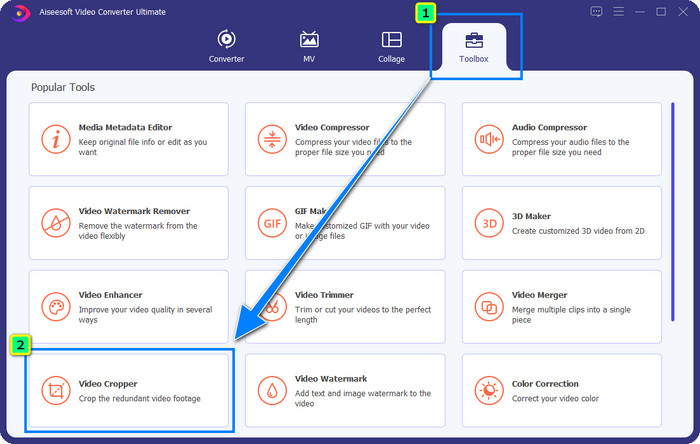Click the 3D Maker title

(531, 216)
